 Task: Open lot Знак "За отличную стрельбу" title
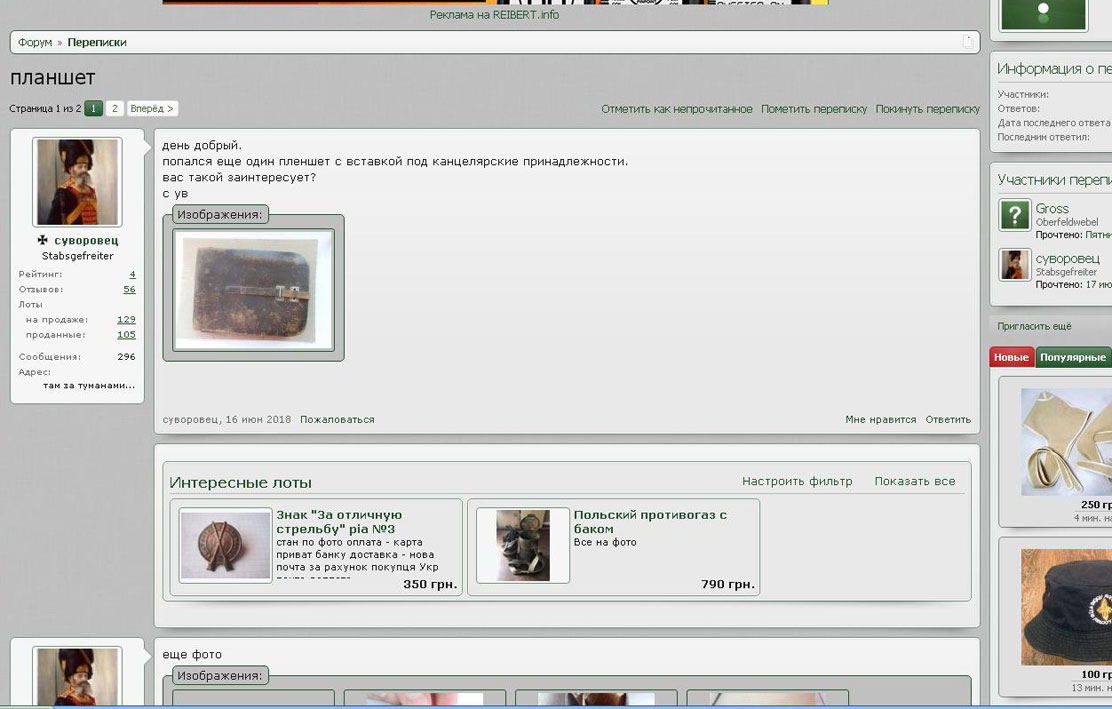(339, 522)
